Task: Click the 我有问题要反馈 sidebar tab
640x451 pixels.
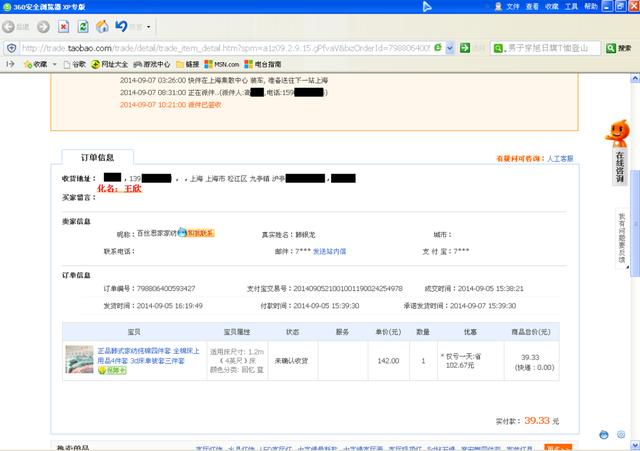Action: (622, 238)
